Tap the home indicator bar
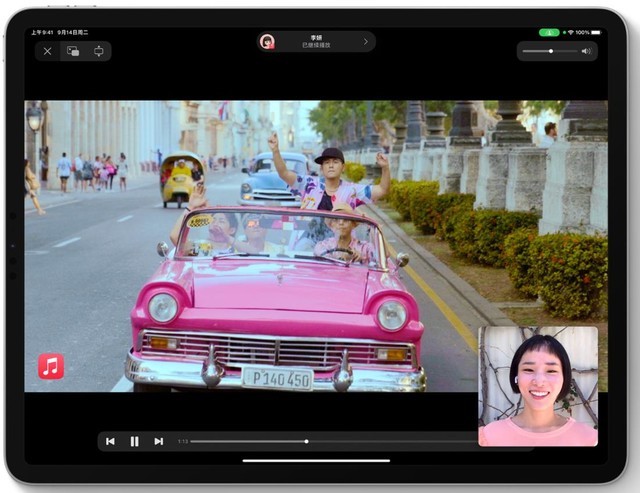Image resolution: width=640 pixels, height=493 pixels. click(316, 461)
